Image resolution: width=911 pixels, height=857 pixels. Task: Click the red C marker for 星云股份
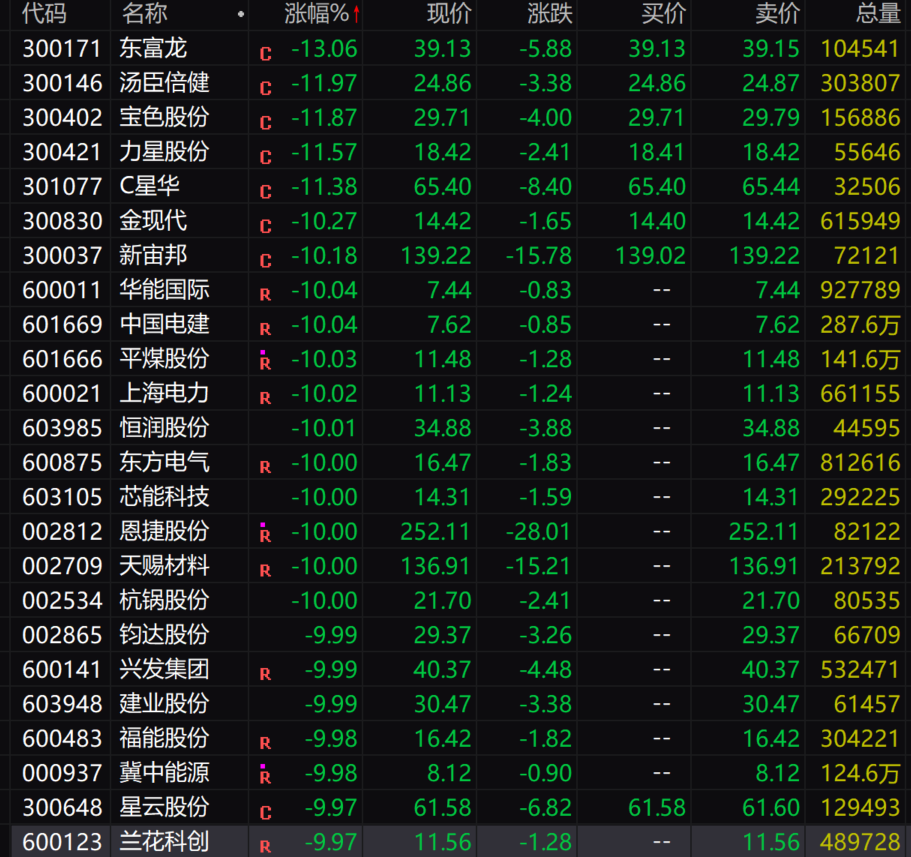(x=266, y=813)
